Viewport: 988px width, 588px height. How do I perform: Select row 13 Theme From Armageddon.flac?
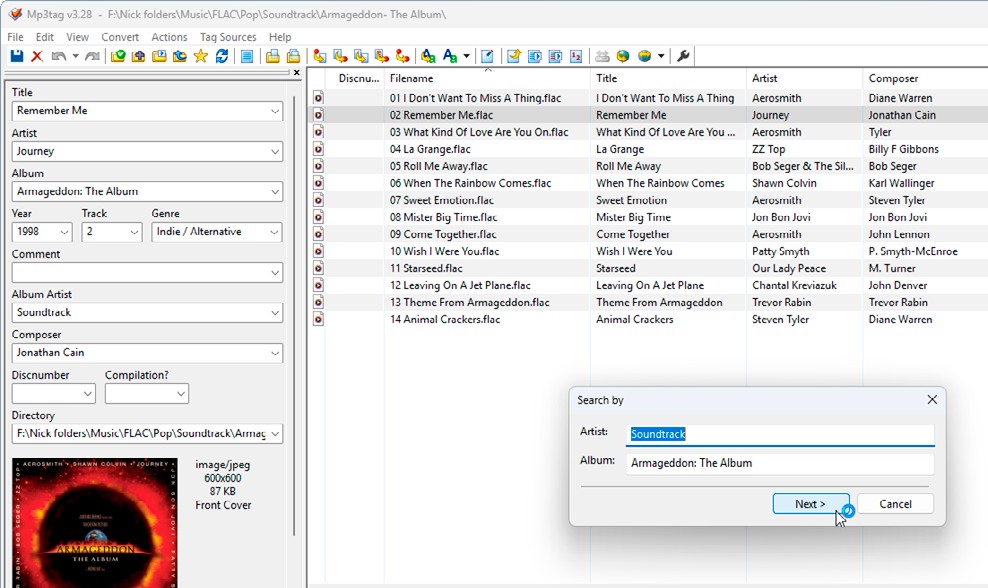coord(648,302)
